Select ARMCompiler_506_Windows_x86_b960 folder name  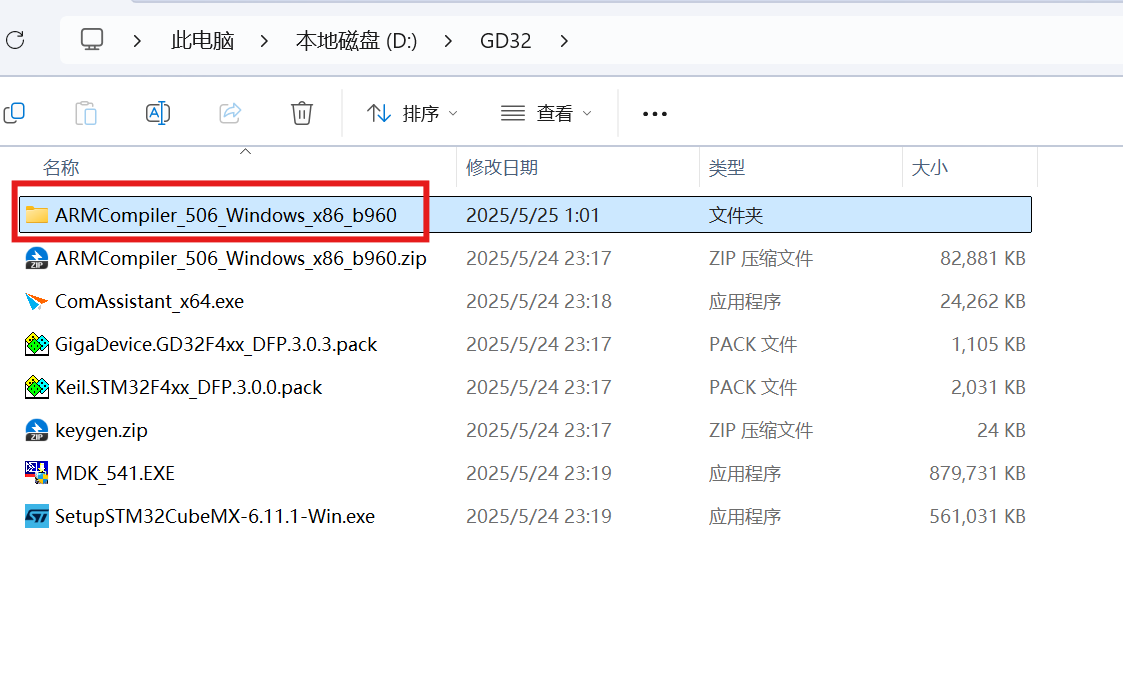tap(226, 215)
